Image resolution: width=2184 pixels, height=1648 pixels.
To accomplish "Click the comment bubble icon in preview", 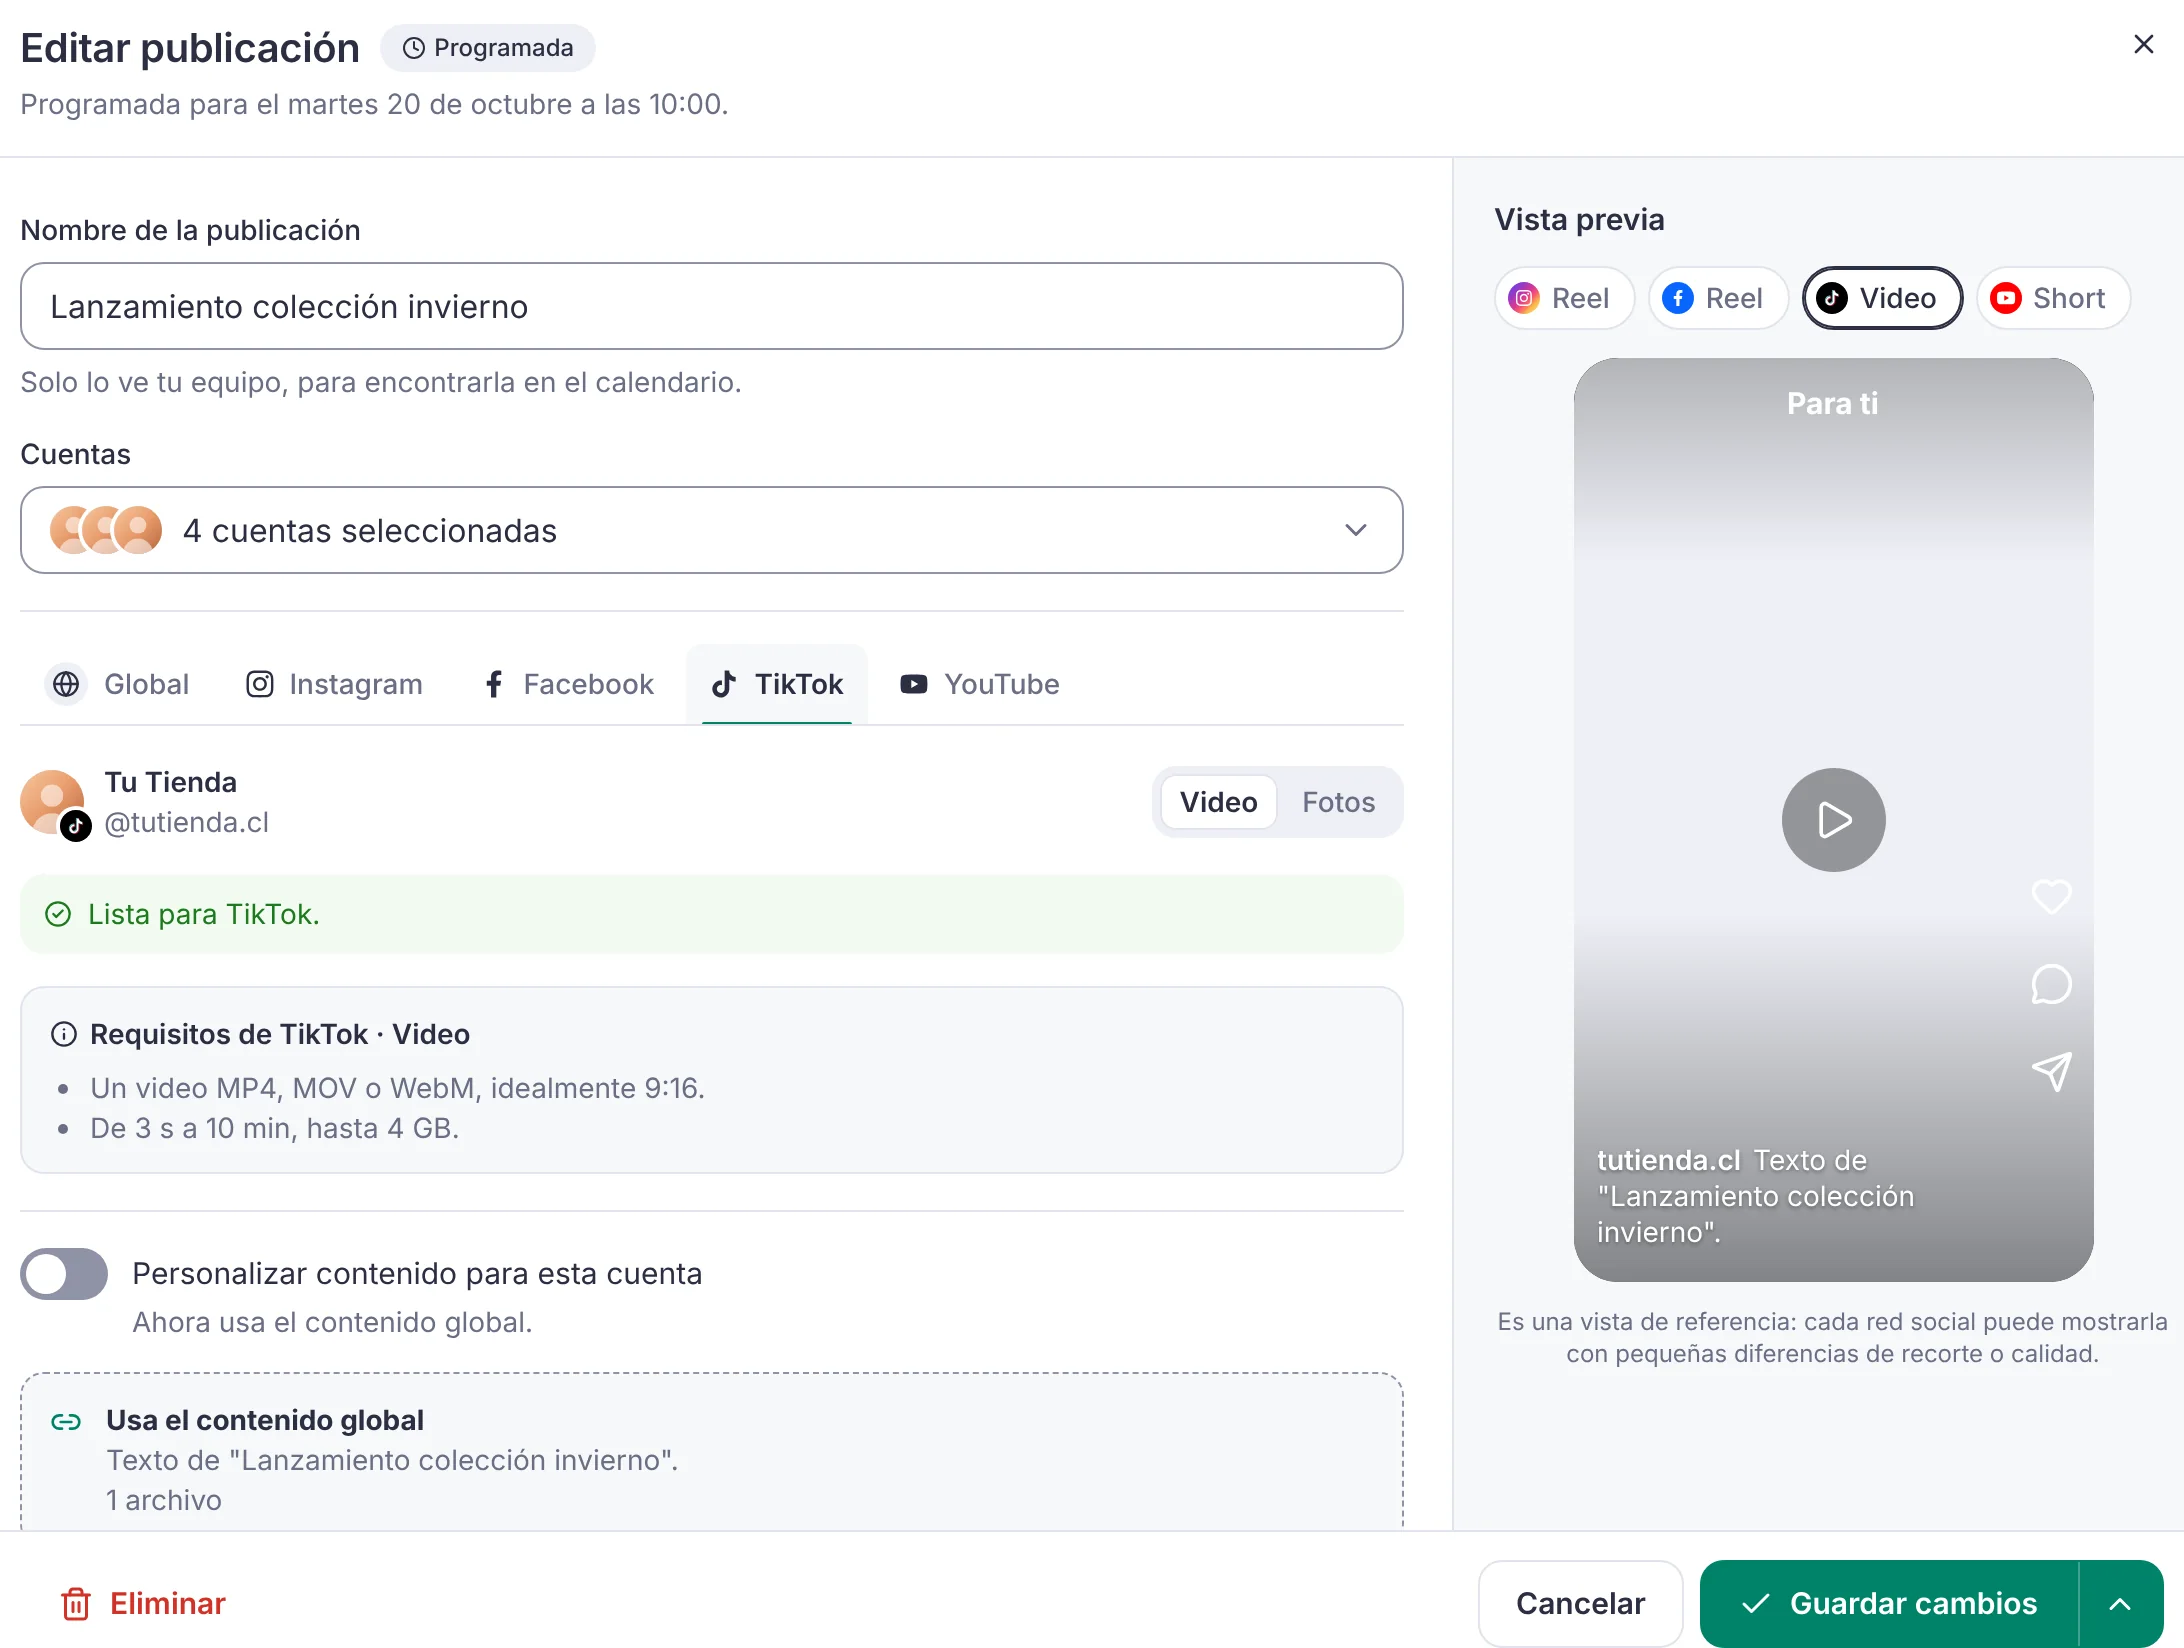I will [x=2051, y=984].
